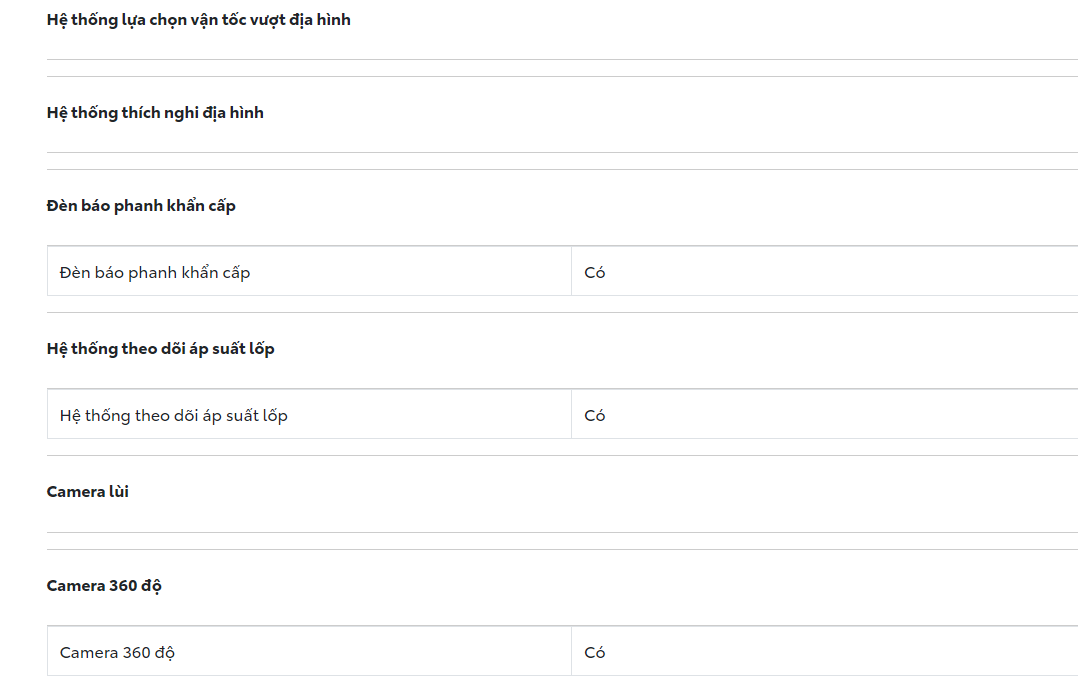Click the Camera lùi section heading
The width and height of the screenshot is (1078, 685).
click(88, 492)
